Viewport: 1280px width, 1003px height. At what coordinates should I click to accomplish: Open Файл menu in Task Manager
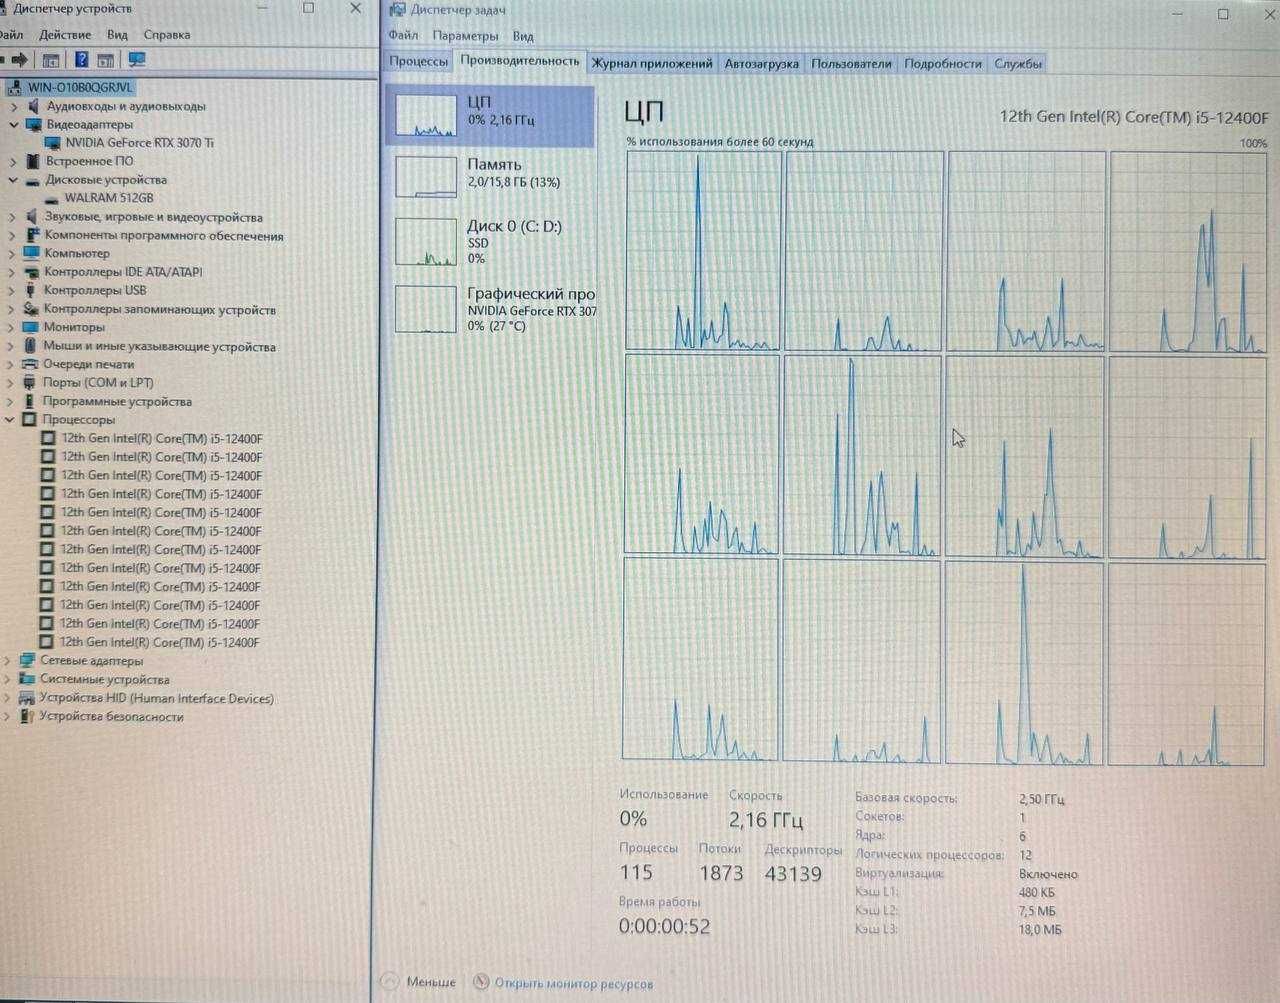(x=403, y=35)
